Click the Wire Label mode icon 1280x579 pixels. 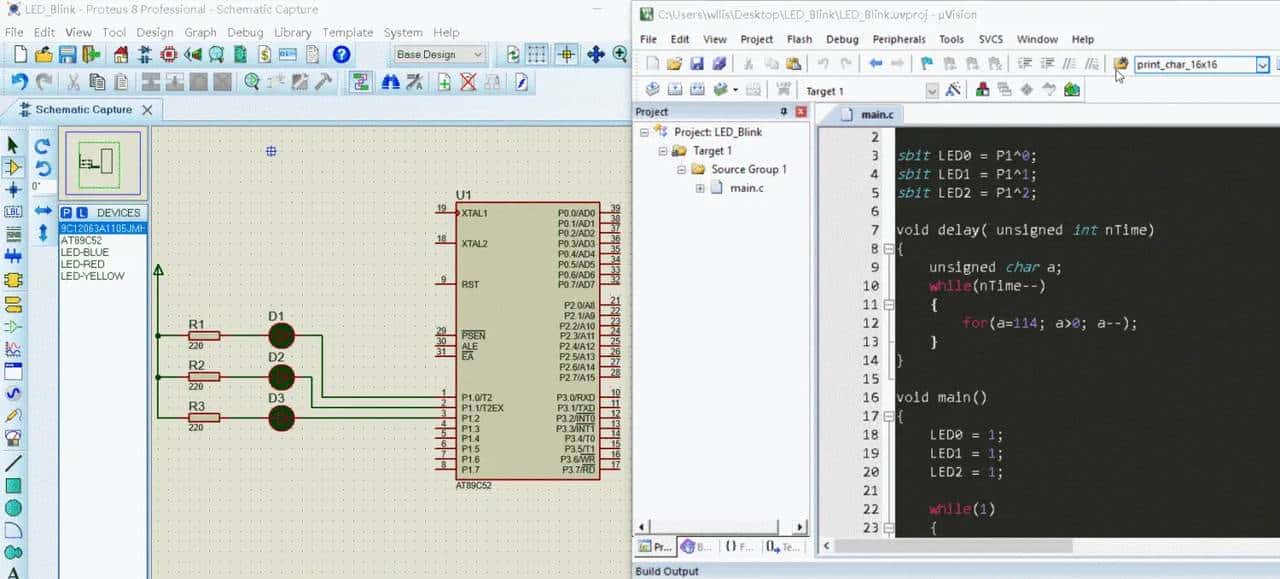13,212
